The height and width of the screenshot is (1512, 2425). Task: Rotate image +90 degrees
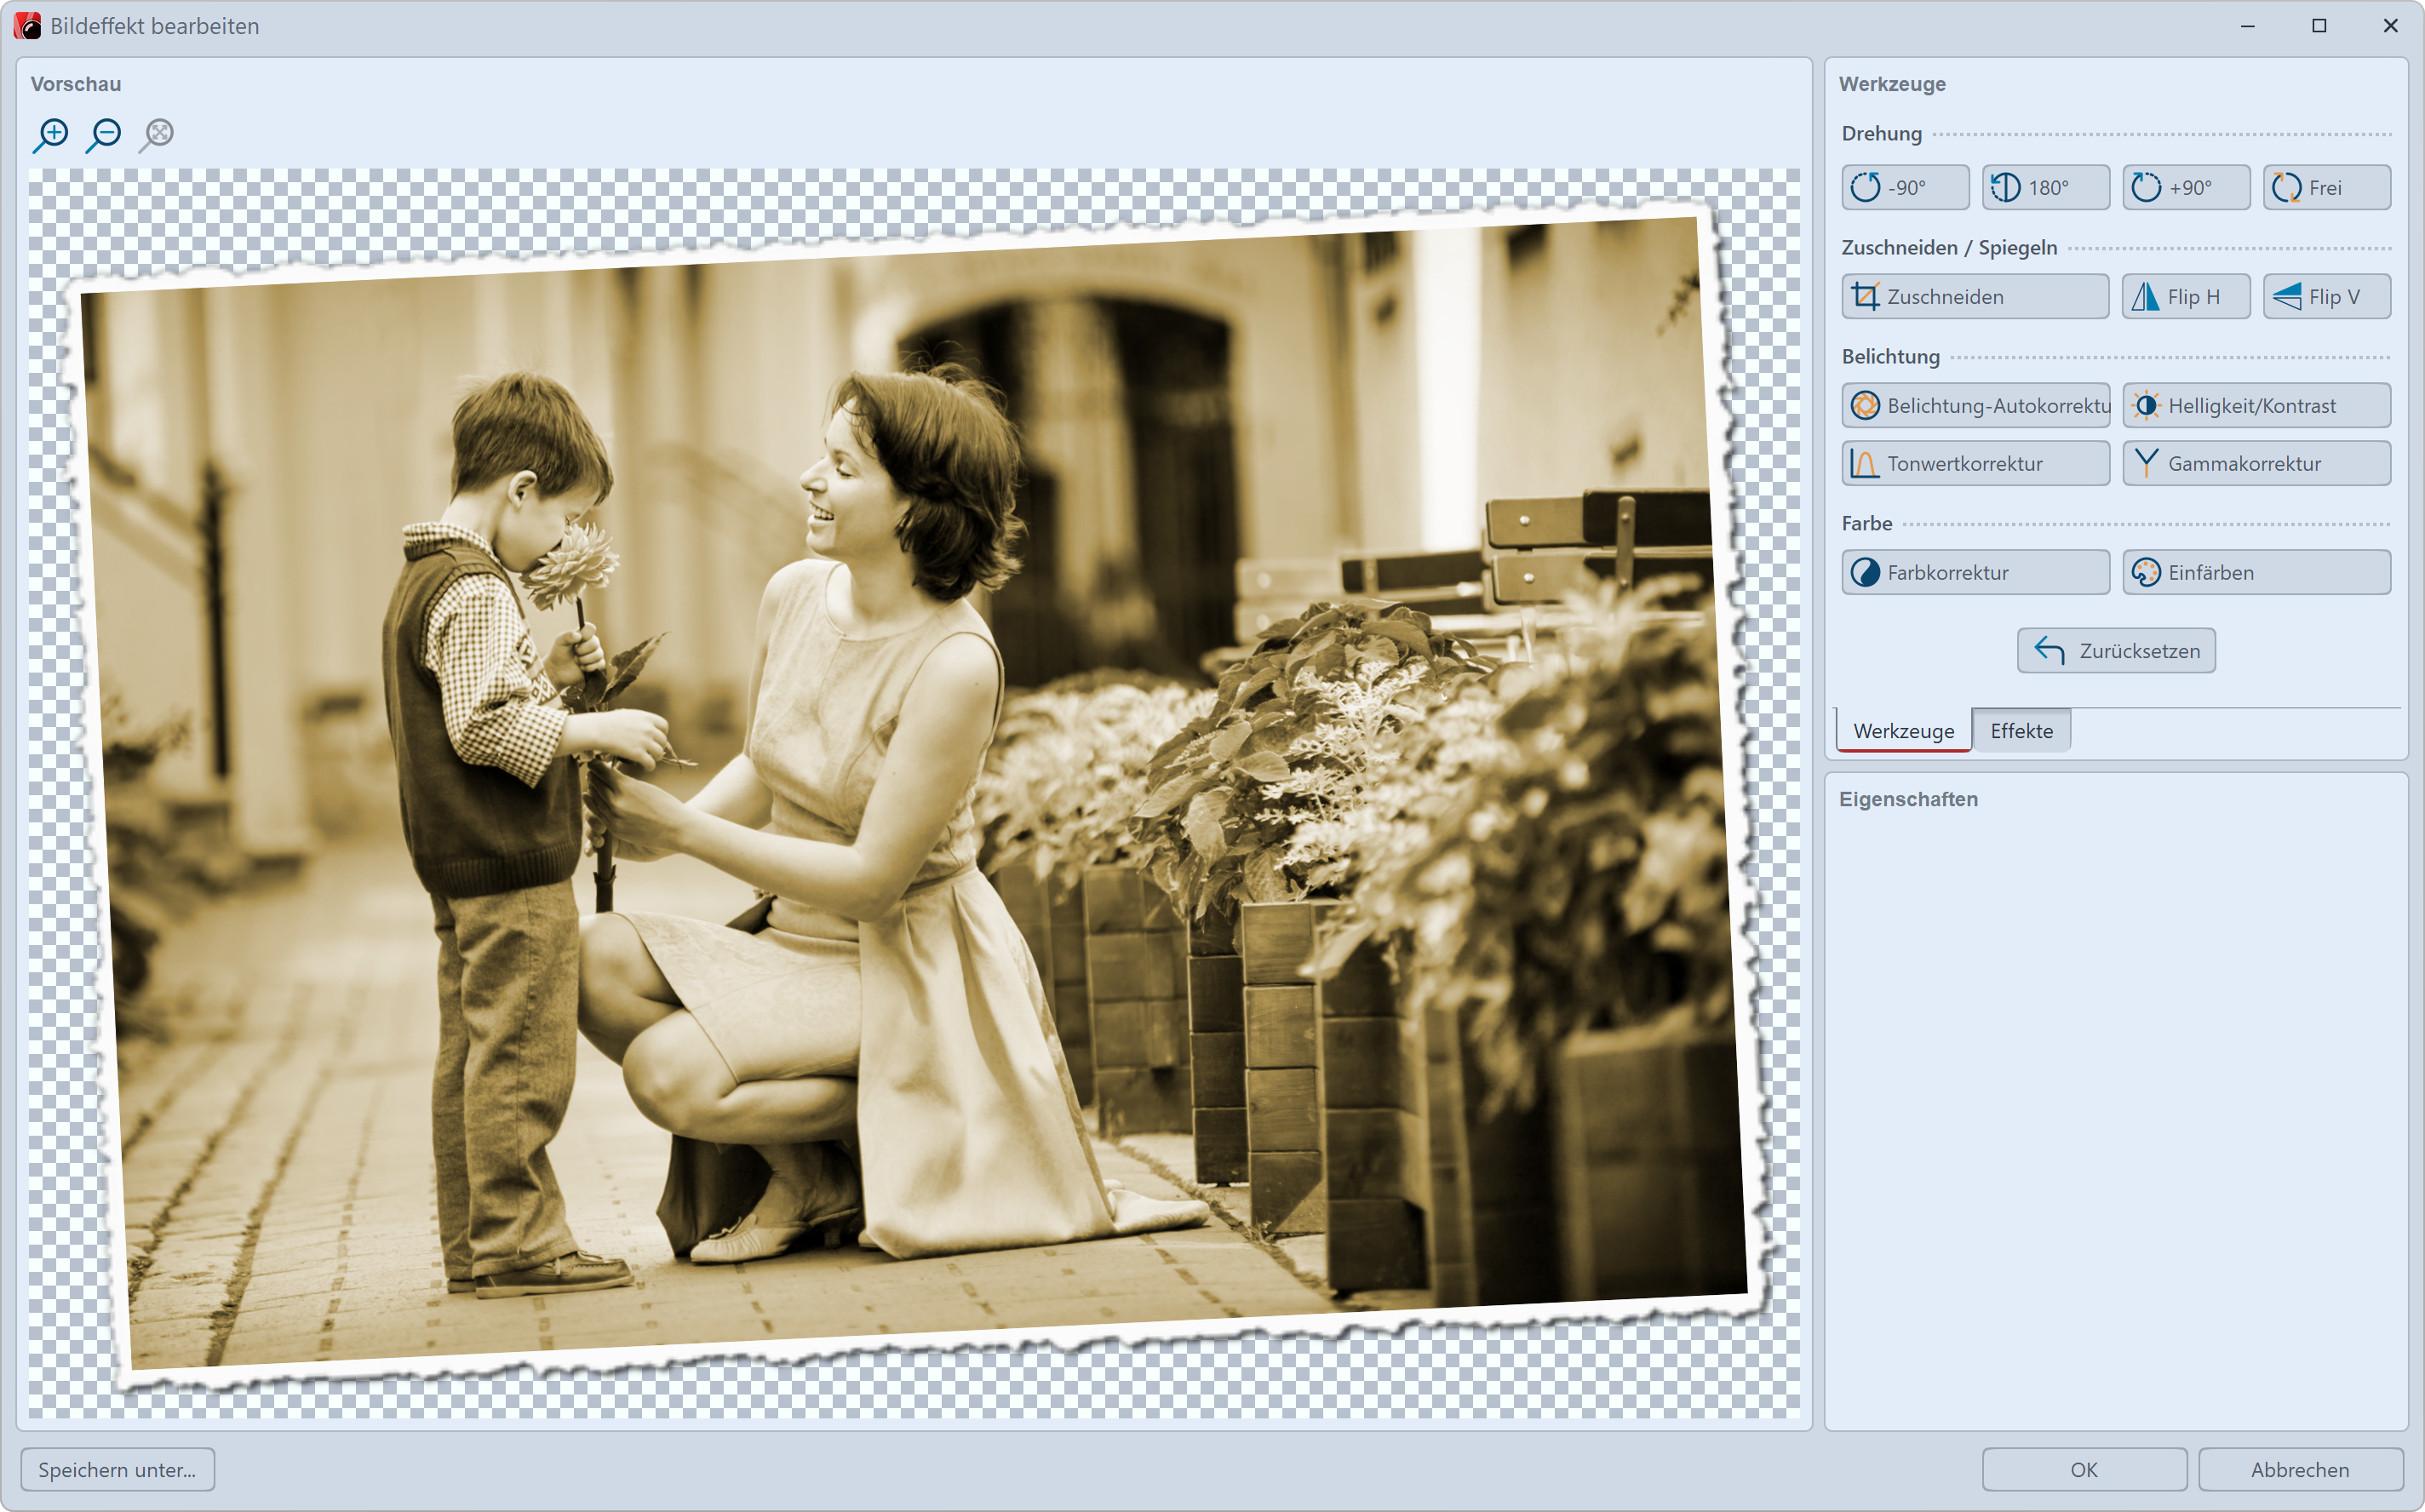tap(2186, 188)
